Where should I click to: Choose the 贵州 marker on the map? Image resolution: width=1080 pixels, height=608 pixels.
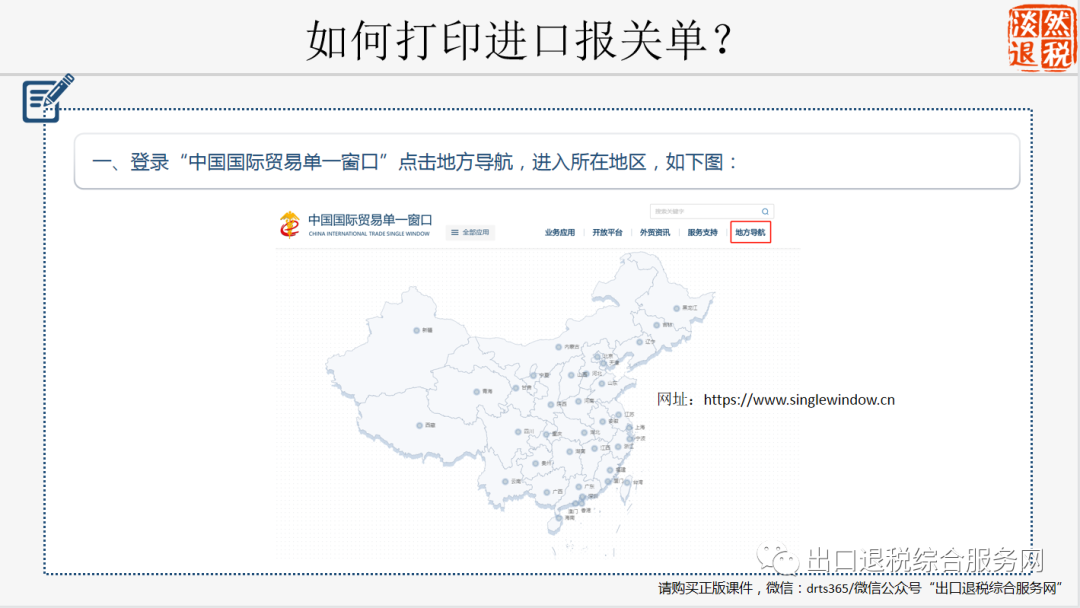(536, 463)
